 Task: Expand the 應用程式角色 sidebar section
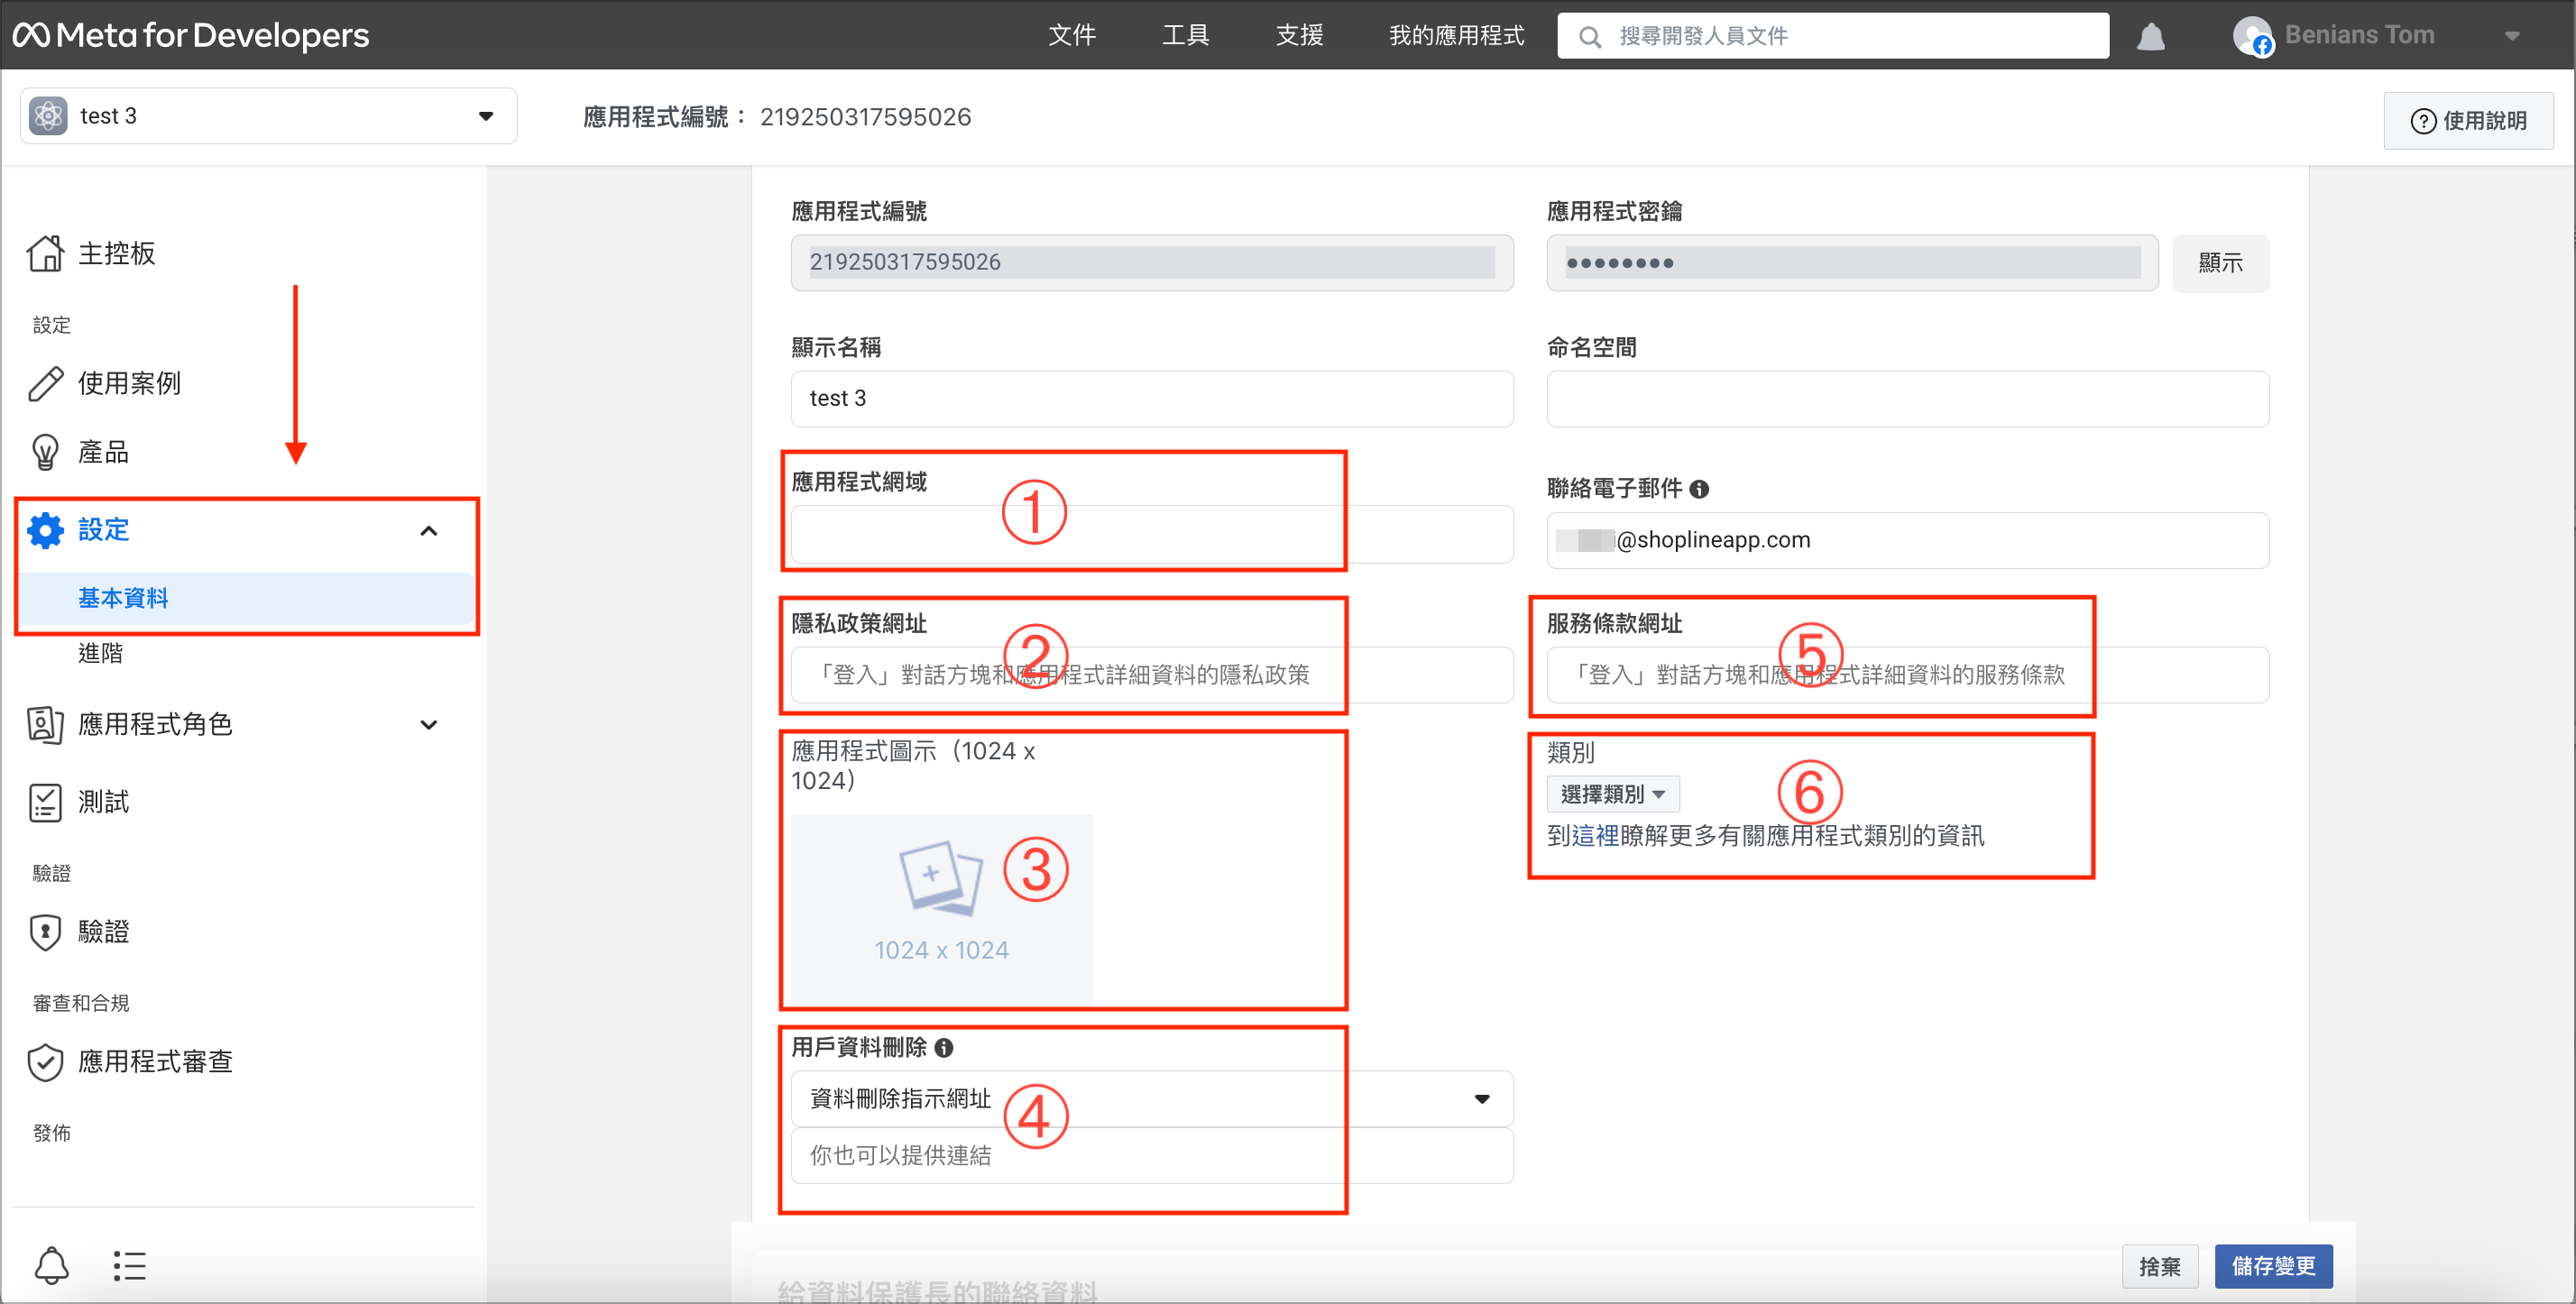[428, 725]
